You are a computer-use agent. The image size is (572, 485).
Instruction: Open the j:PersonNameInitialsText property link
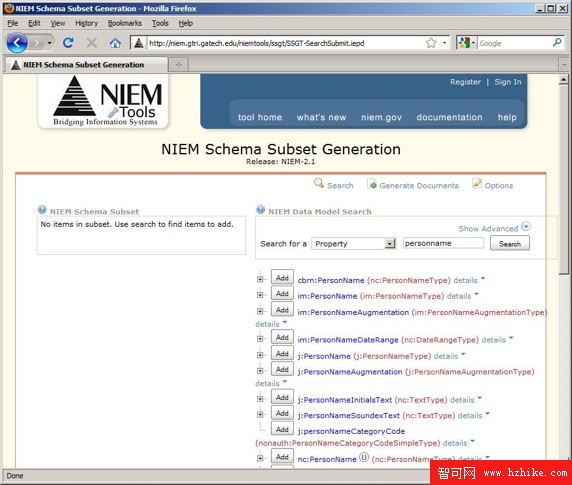(x=345, y=400)
